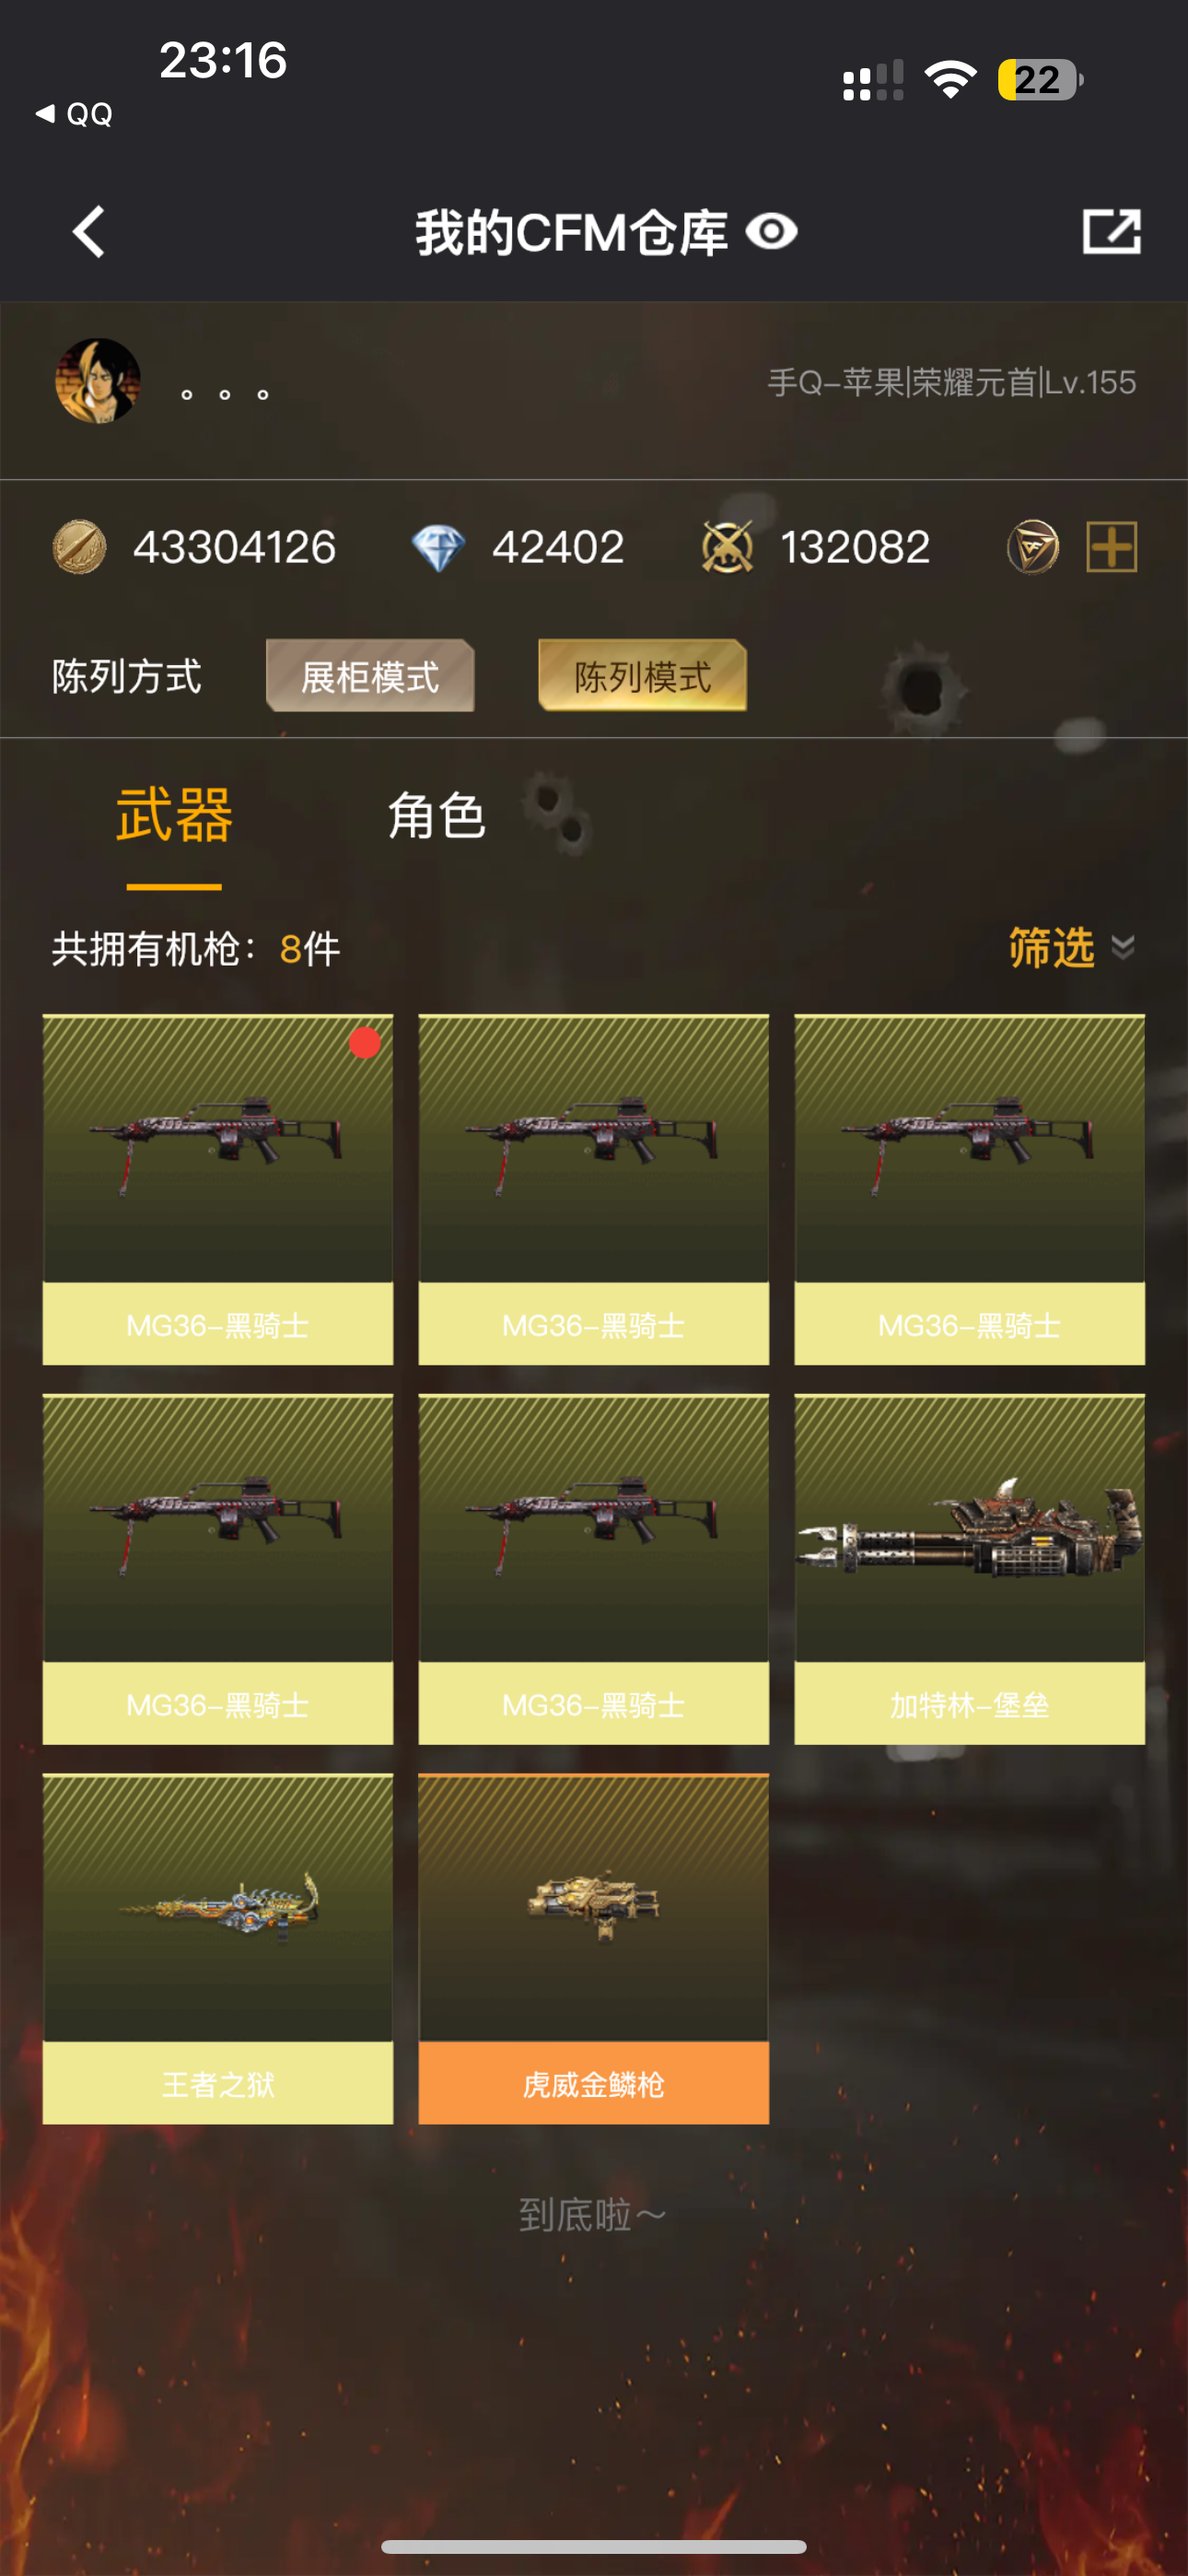The height and width of the screenshot is (2576, 1188).
Task: Tap the diamond currency icon
Action: (438, 548)
